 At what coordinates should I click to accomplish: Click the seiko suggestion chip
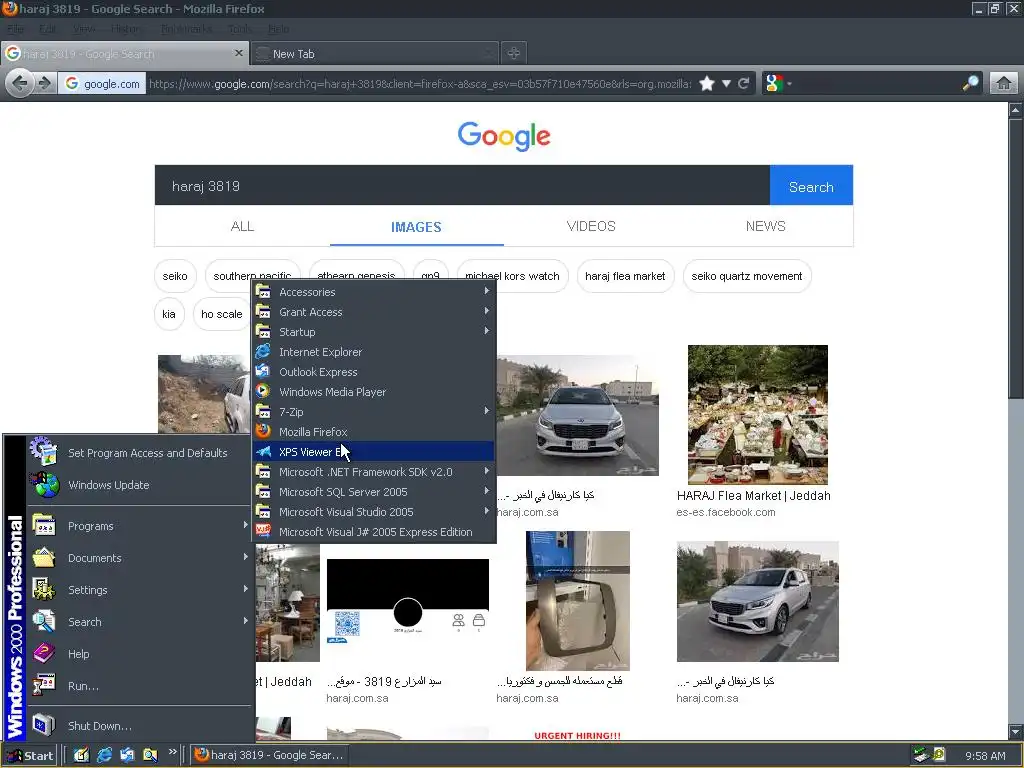pos(175,276)
